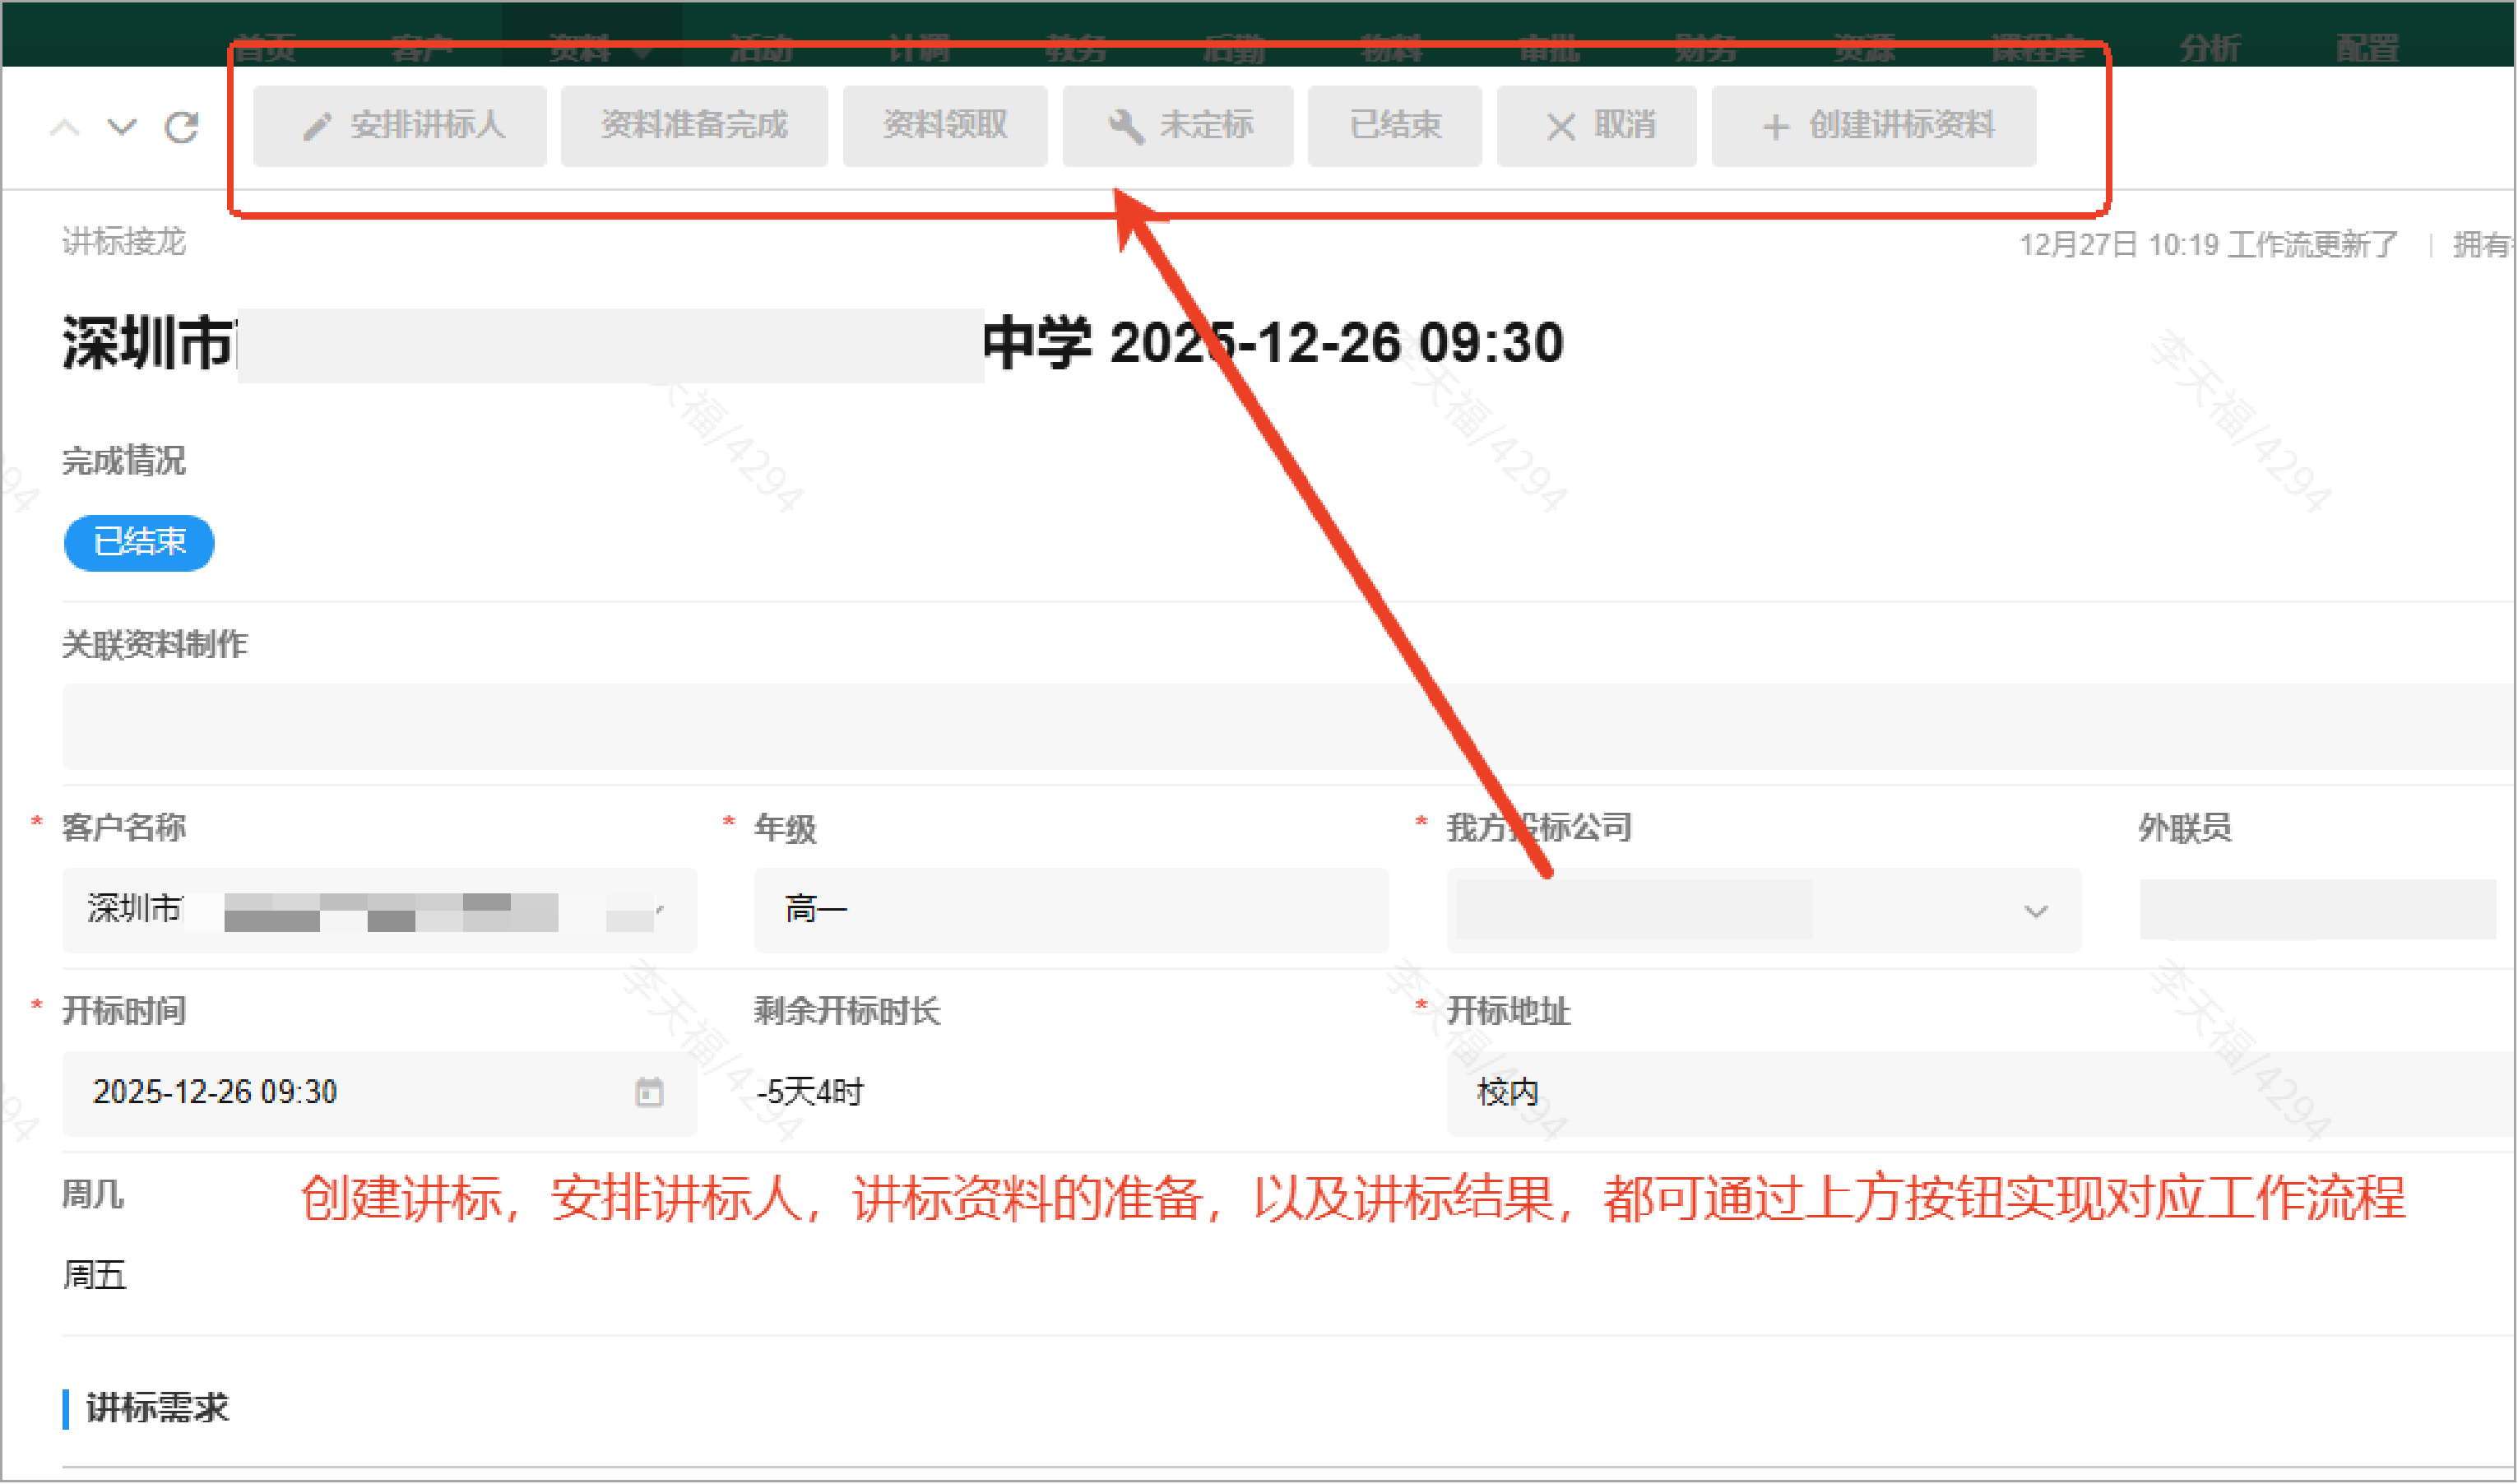Click the 已结束 workflow button
2518x1484 pixels.
pos(1394,126)
